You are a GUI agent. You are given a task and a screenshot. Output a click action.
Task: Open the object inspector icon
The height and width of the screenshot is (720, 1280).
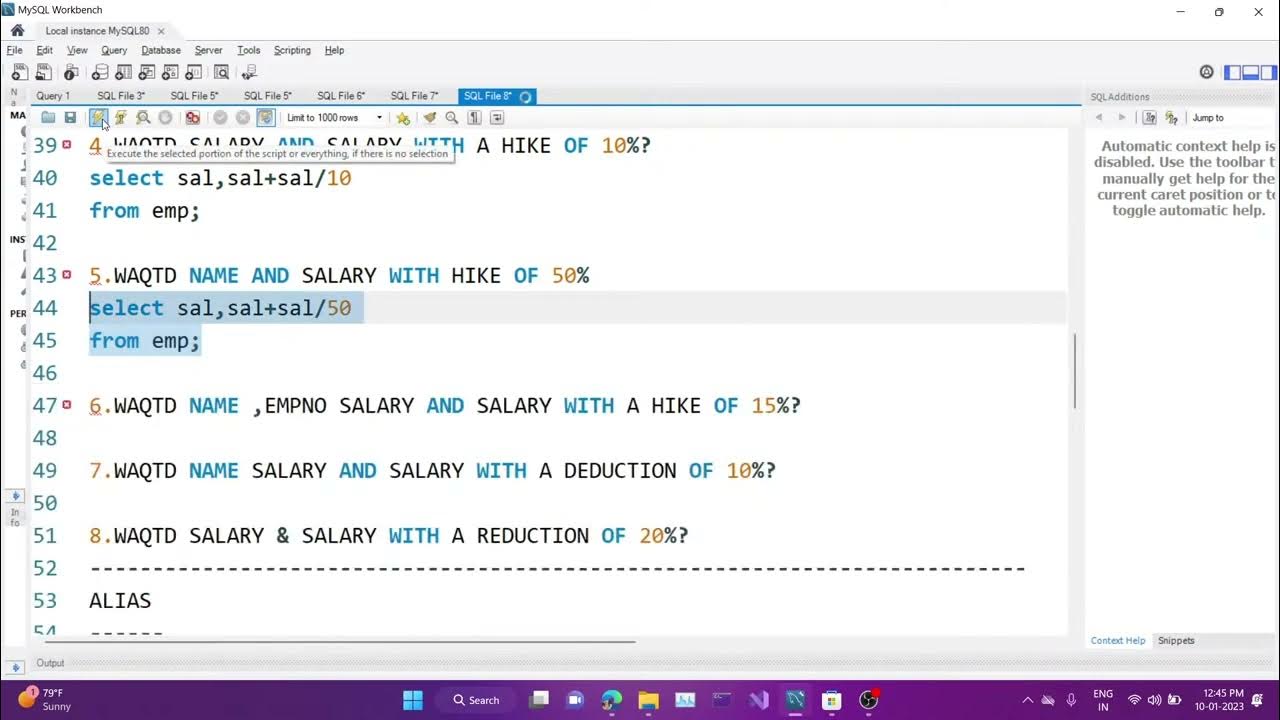click(71, 72)
